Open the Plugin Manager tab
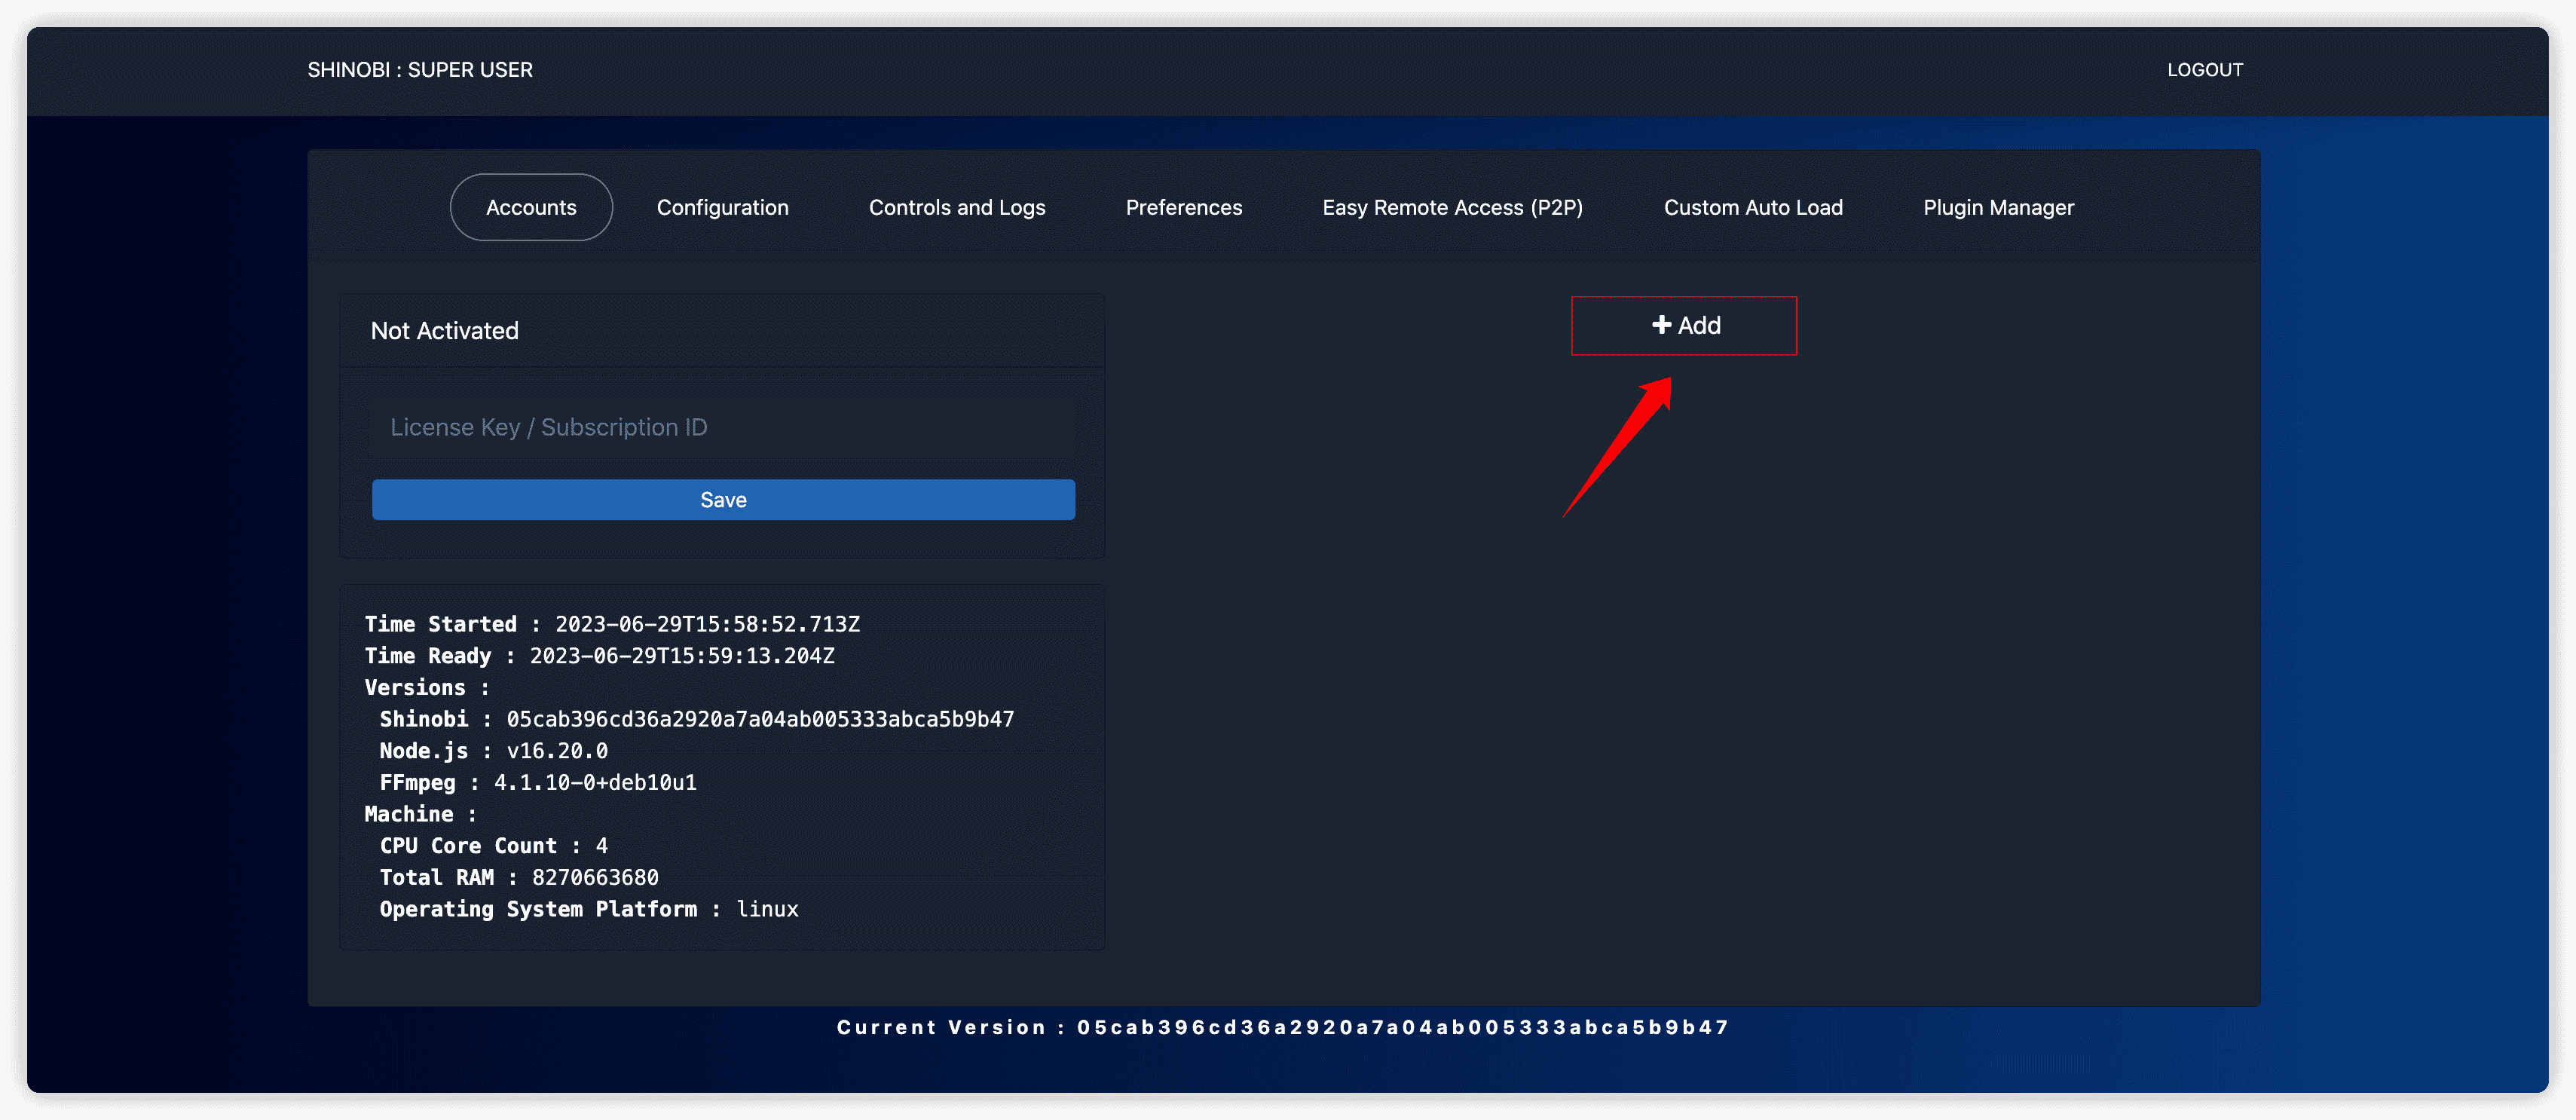The height and width of the screenshot is (1120, 2576). 1998,208
